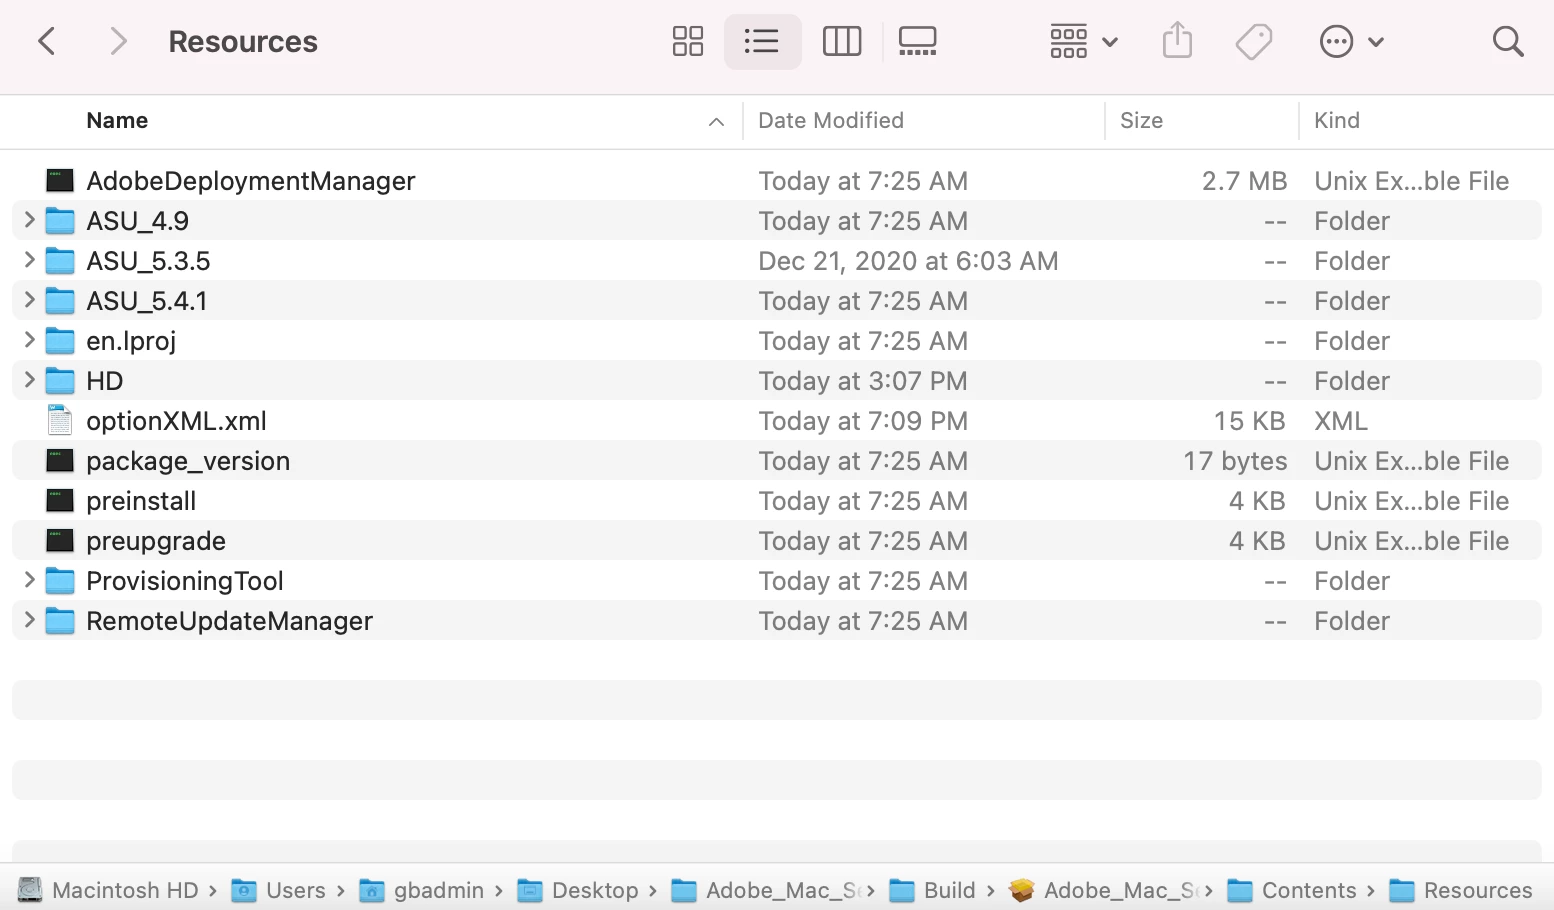Switch to gallery view
Screen dimensions: 1554x910
(917, 41)
